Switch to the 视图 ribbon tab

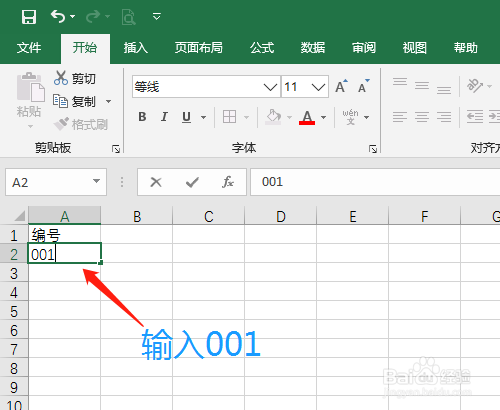click(x=414, y=48)
